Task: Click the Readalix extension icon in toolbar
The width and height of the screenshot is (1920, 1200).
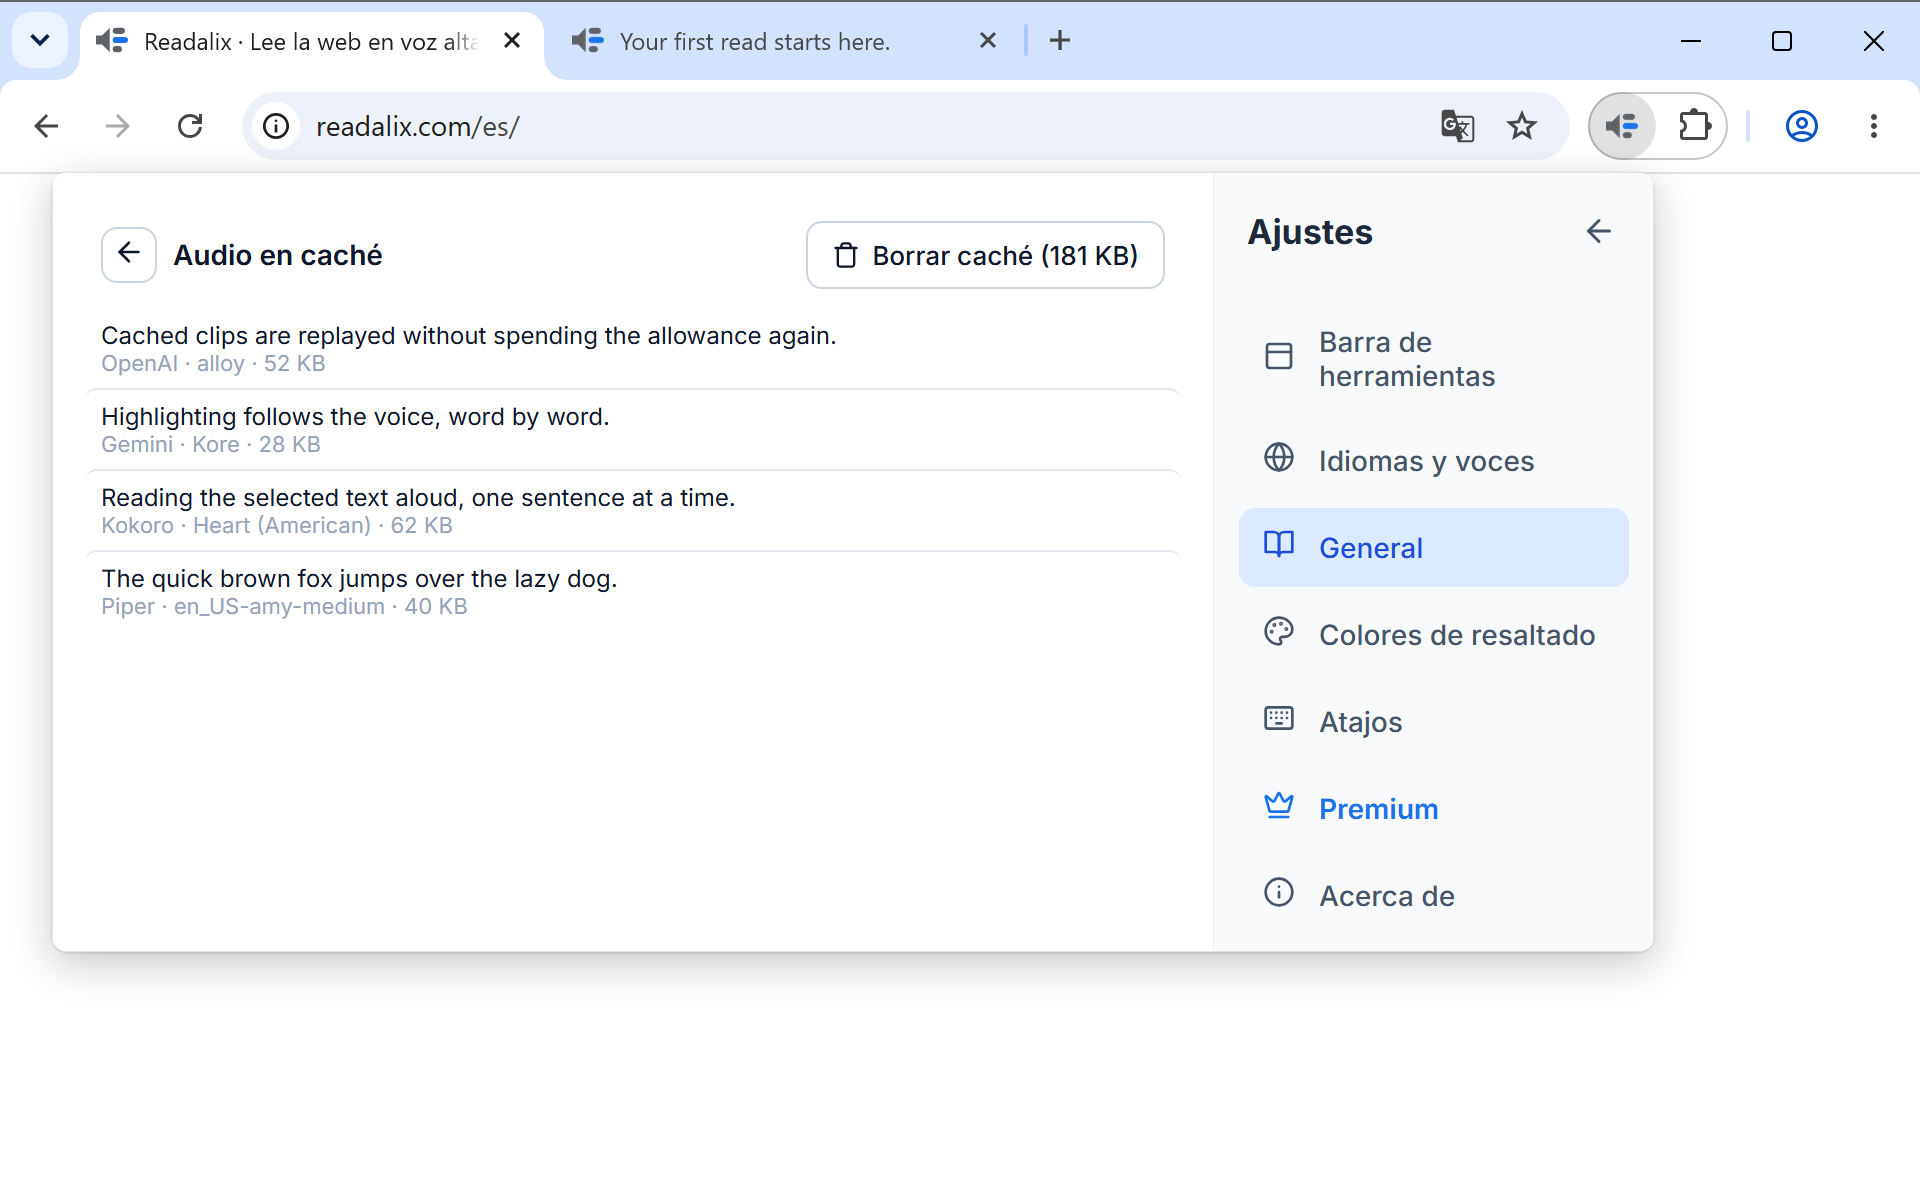Action: point(1622,126)
